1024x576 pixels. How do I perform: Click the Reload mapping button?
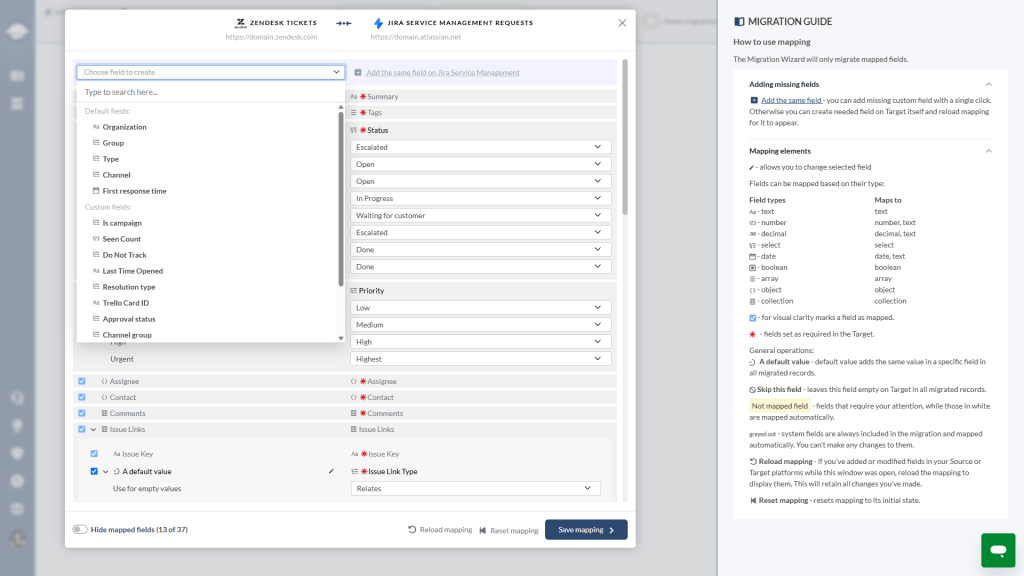point(440,530)
